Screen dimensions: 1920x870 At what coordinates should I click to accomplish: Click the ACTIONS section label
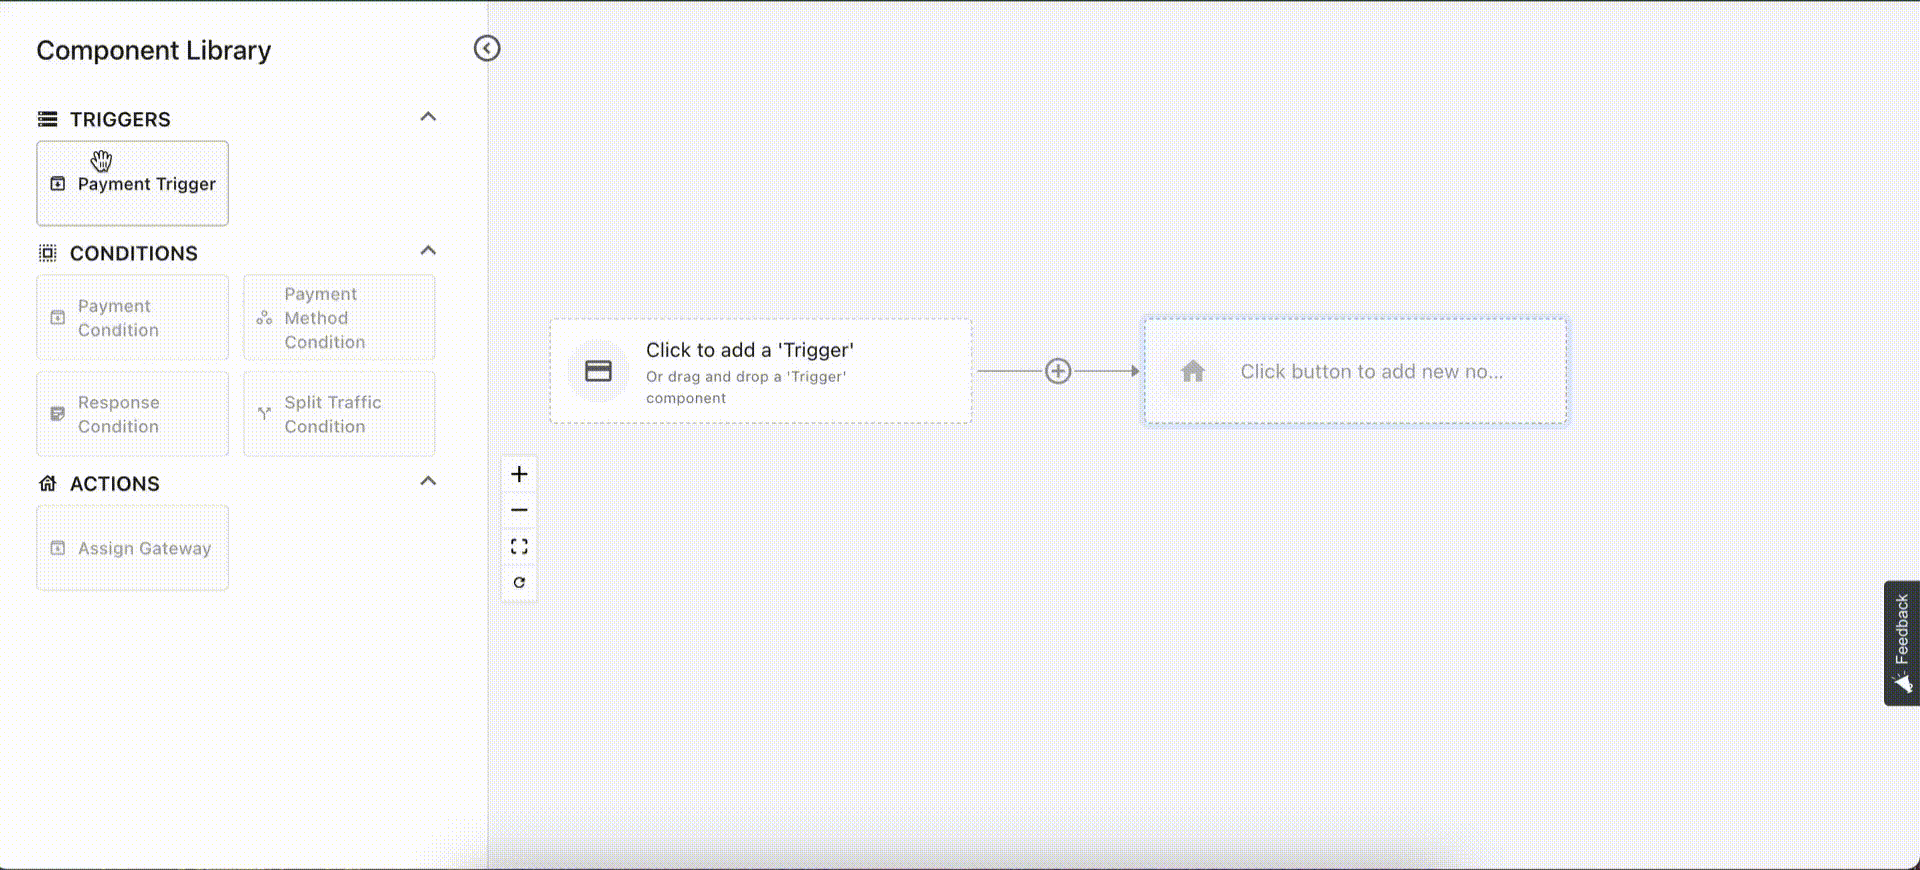click(115, 483)
